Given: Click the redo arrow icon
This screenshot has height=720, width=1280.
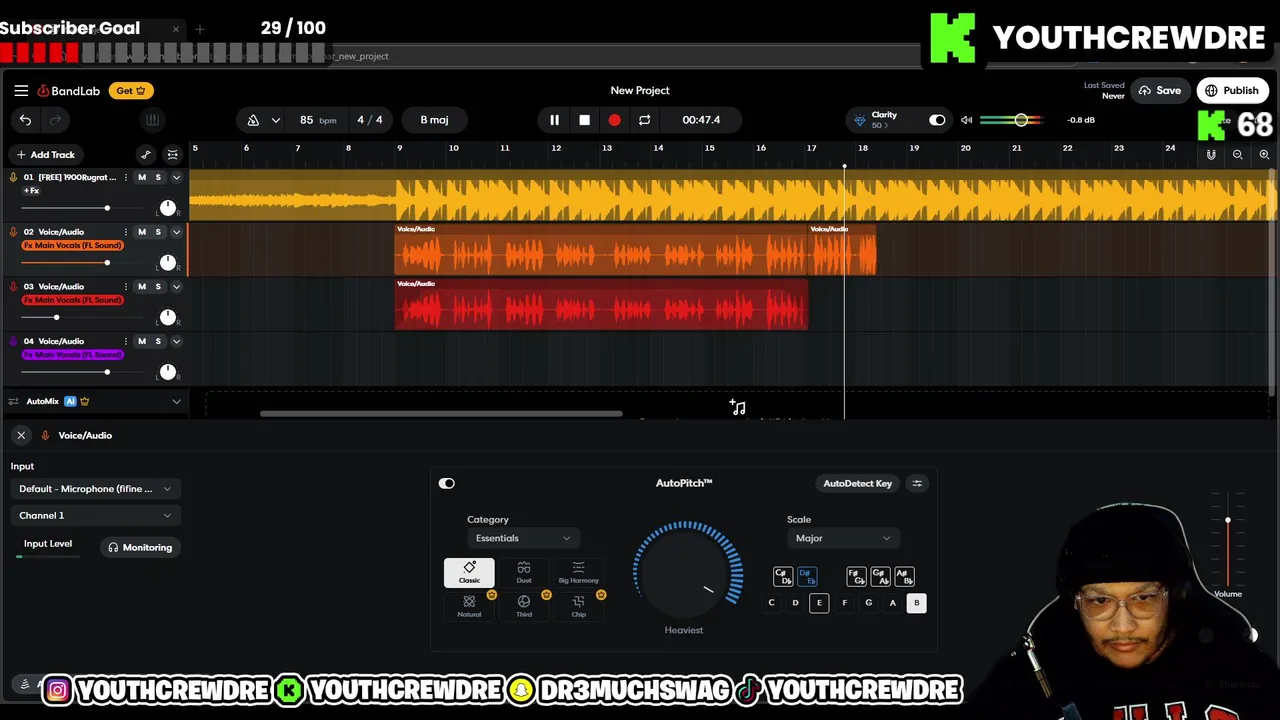Looking at the screenshot, I should click(x=55, y=120).
